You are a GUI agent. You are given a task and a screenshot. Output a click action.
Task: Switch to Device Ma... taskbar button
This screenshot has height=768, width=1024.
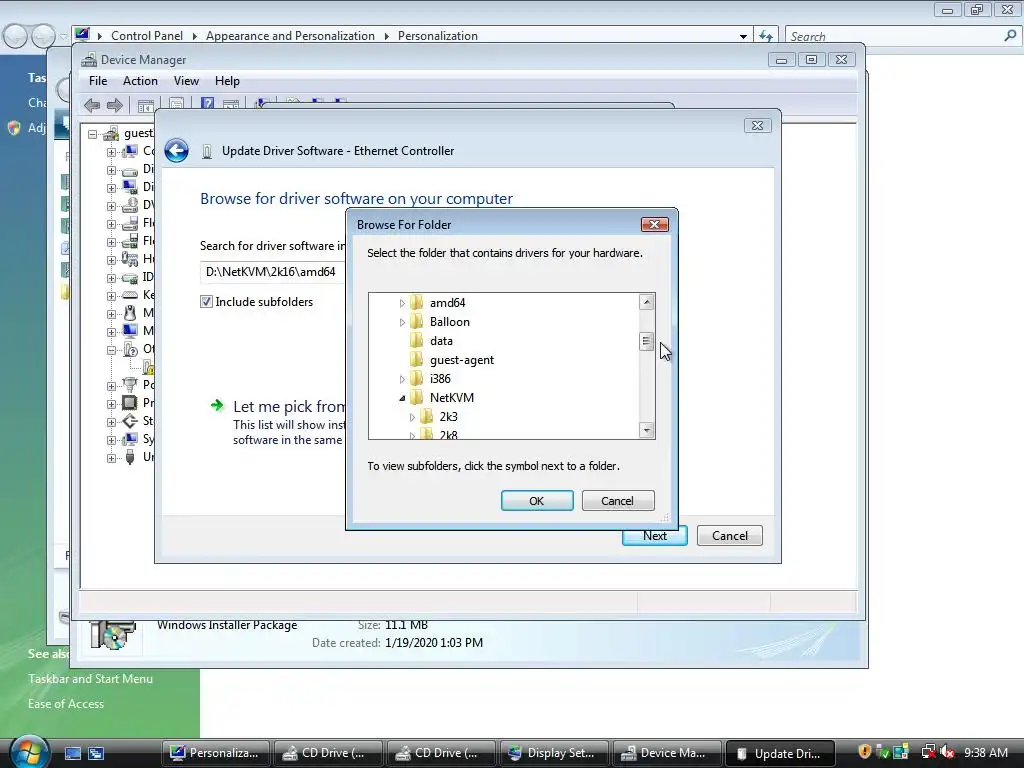click(667, 753)
